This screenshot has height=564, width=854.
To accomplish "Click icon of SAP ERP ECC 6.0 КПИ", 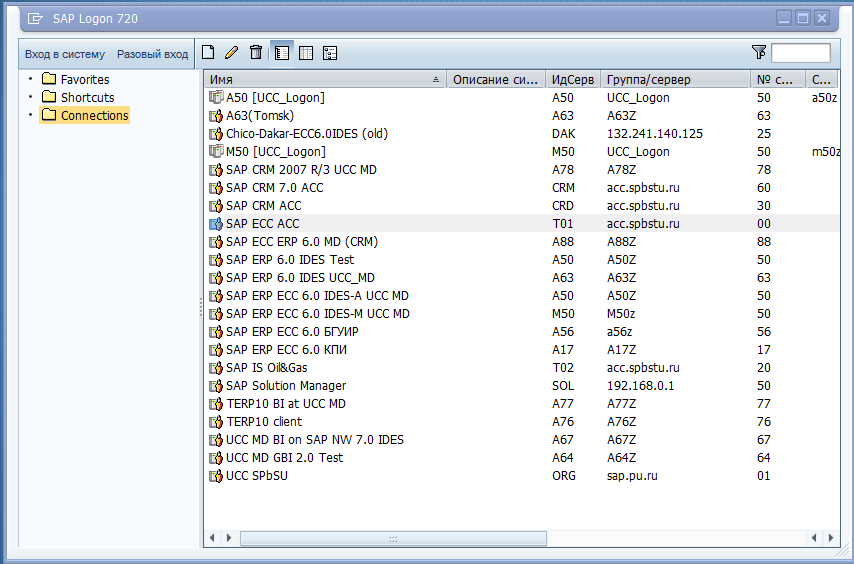I will pos(216,349).
